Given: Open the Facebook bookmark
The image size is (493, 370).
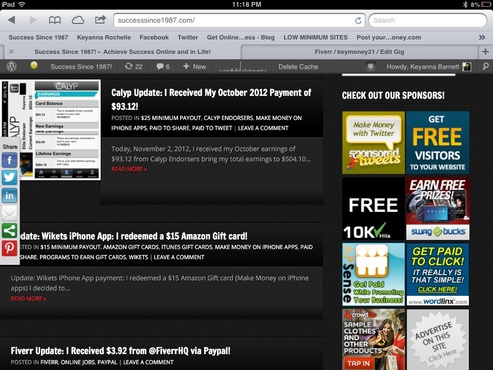Looking at the screenshot, I should point(154,37).
